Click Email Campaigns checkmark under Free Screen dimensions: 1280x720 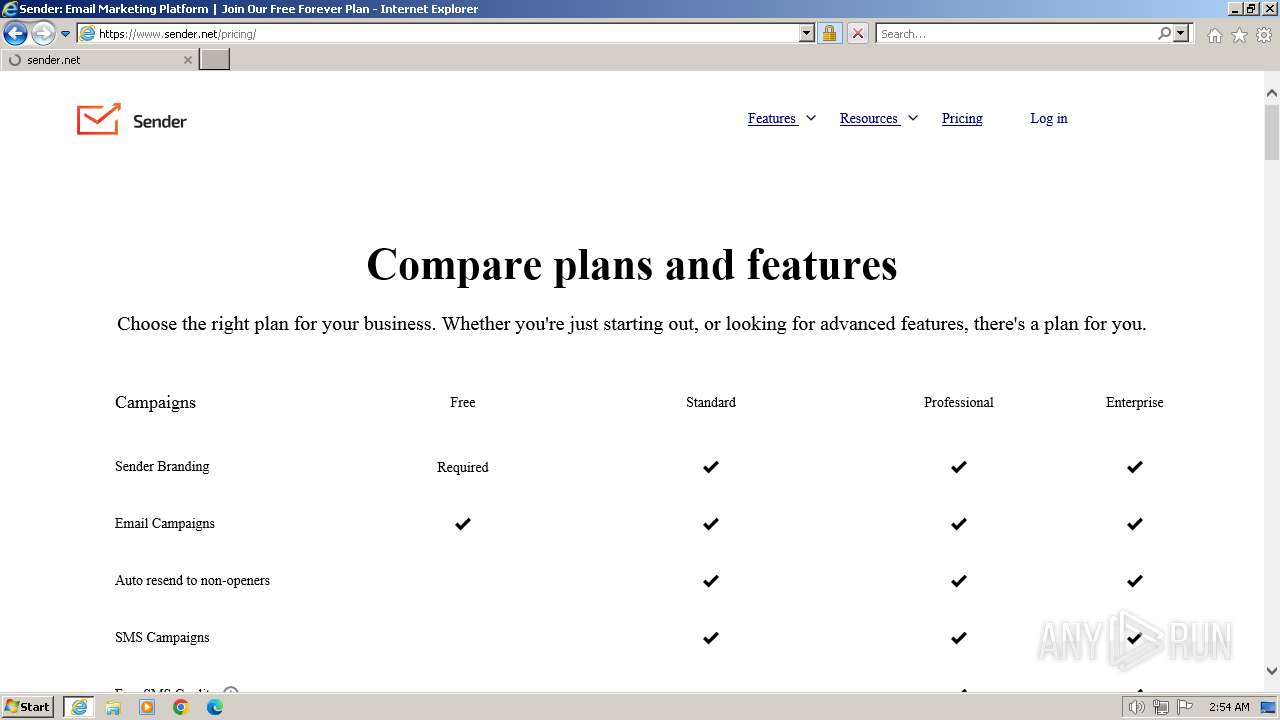tap(463, 524)
